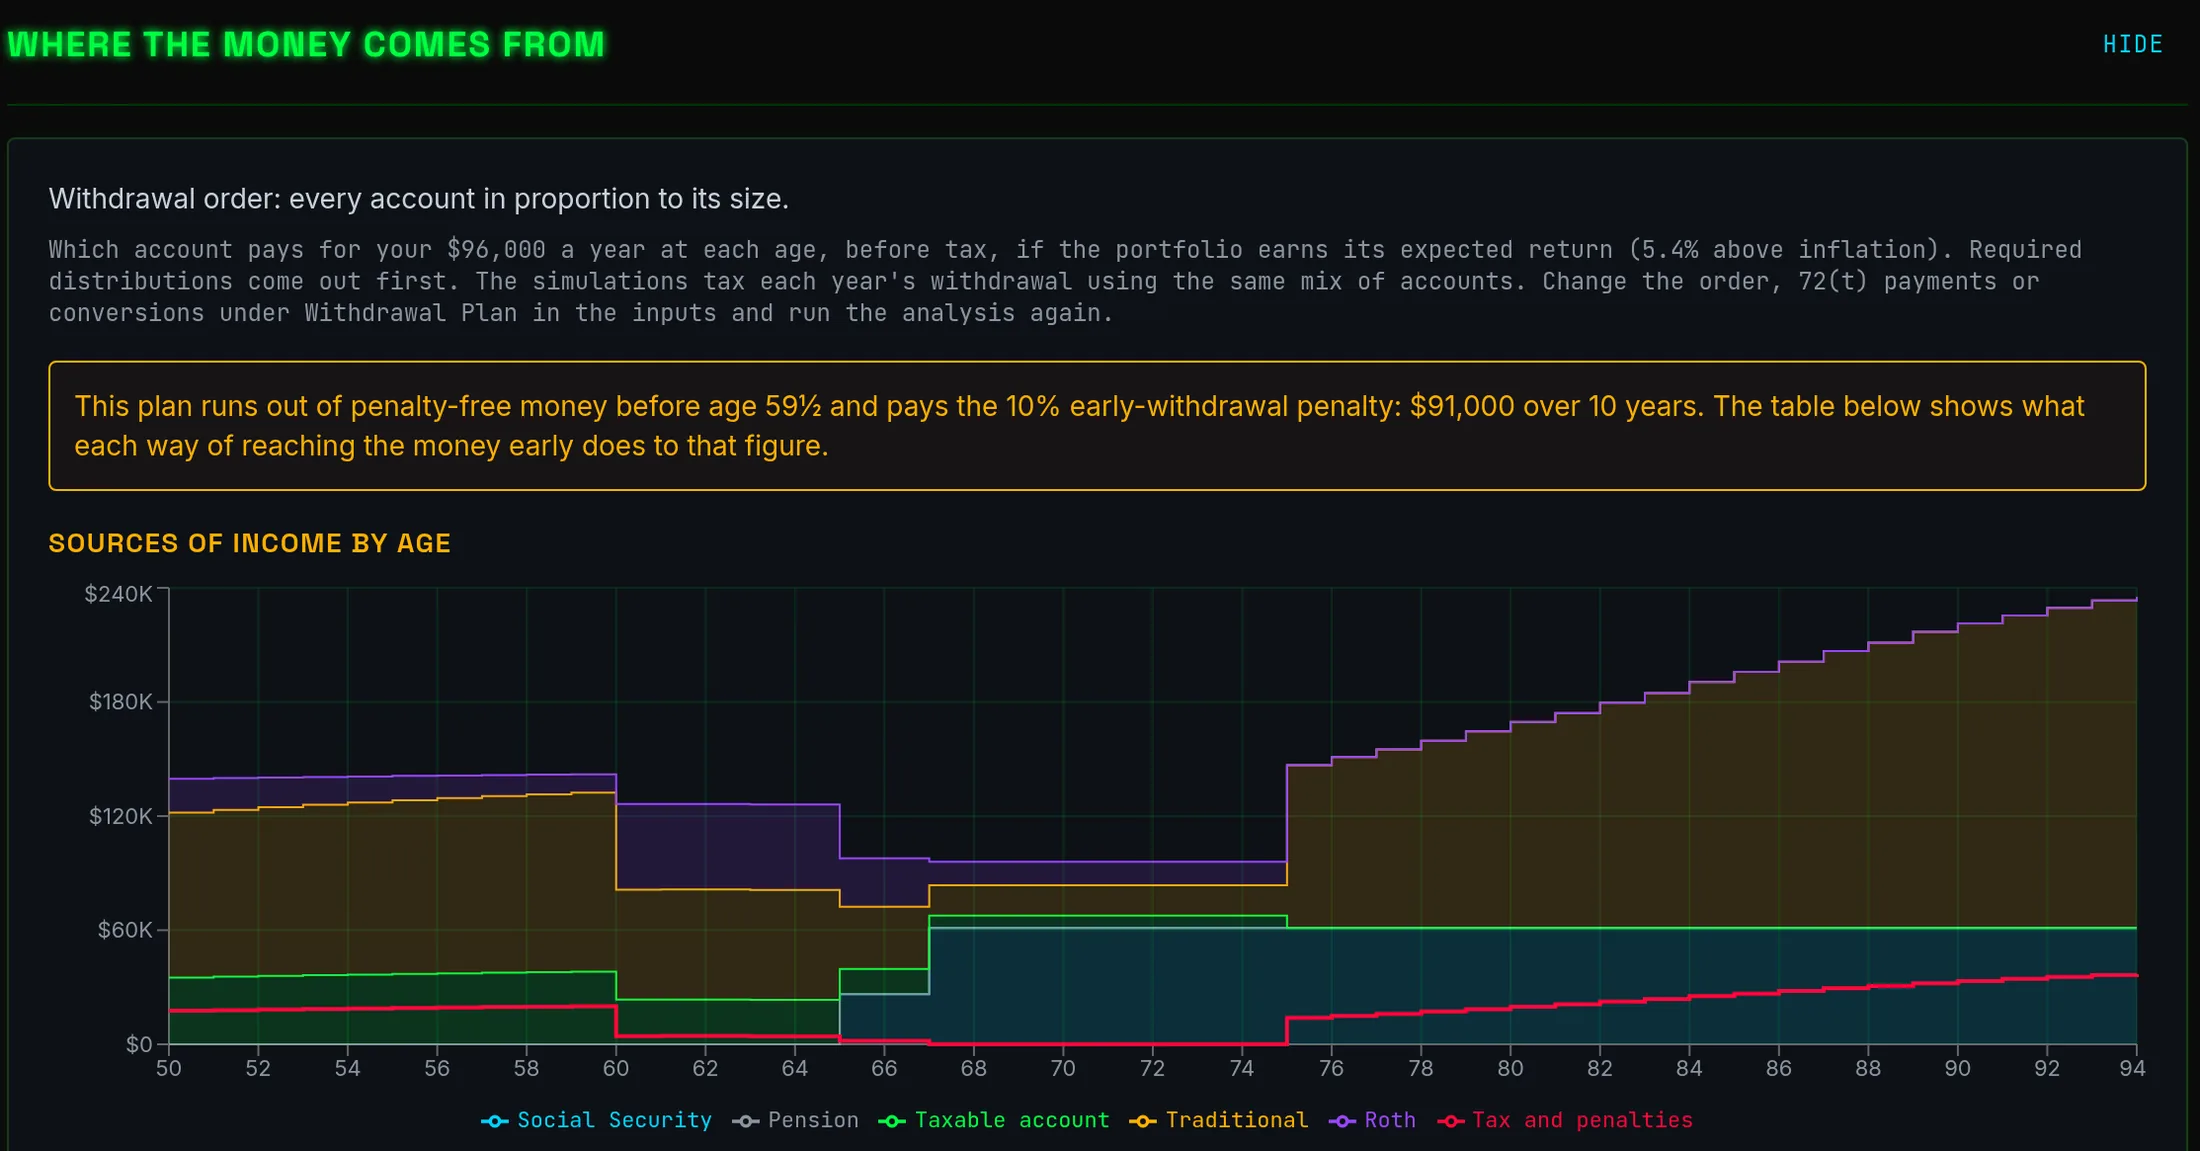Click the $180K y-axis label
The height and width of the screenshot is (1151, 2200).
pos(121,702)
